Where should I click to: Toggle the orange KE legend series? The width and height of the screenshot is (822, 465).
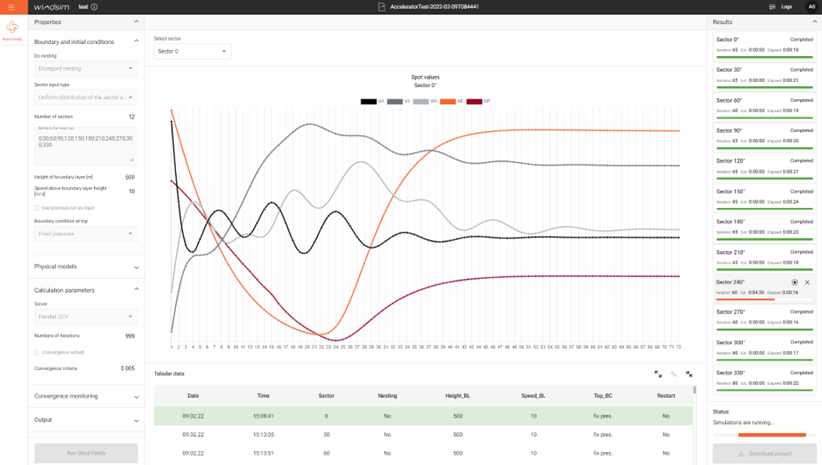pos(449,101)
